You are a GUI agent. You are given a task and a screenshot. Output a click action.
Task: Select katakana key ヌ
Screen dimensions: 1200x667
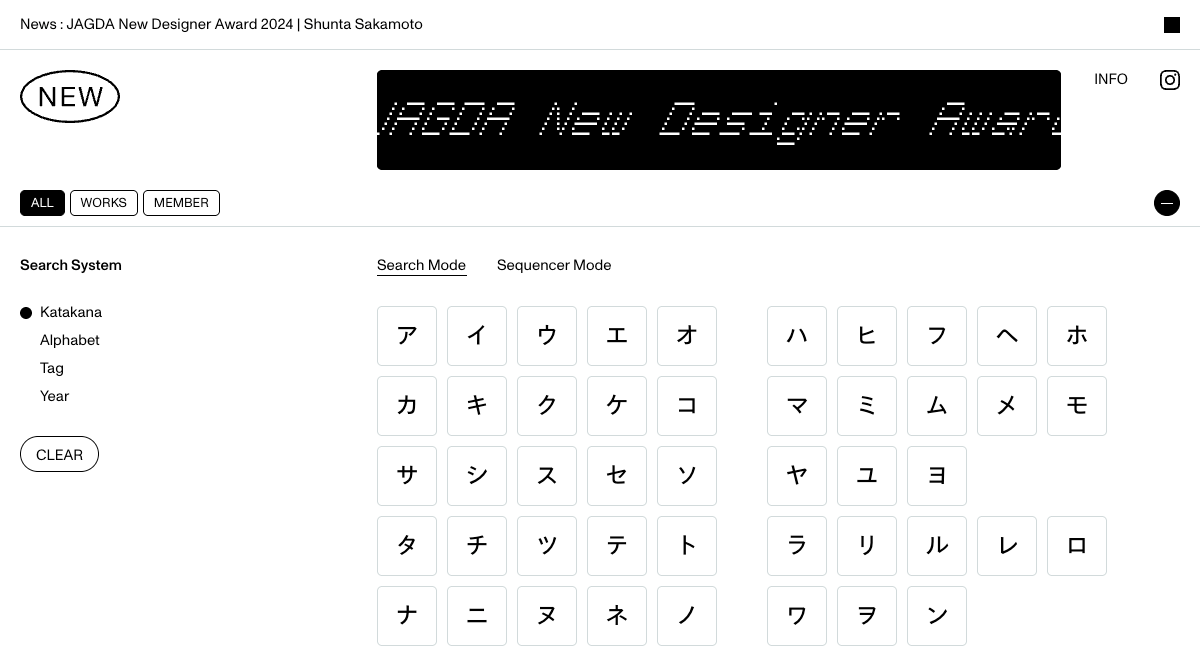(x=547, y=616)
